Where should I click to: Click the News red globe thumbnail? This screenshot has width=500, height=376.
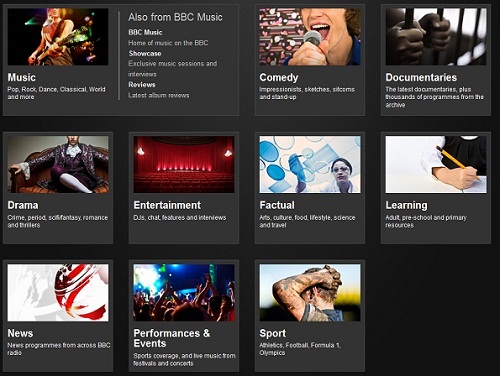(x=58, y=293)
